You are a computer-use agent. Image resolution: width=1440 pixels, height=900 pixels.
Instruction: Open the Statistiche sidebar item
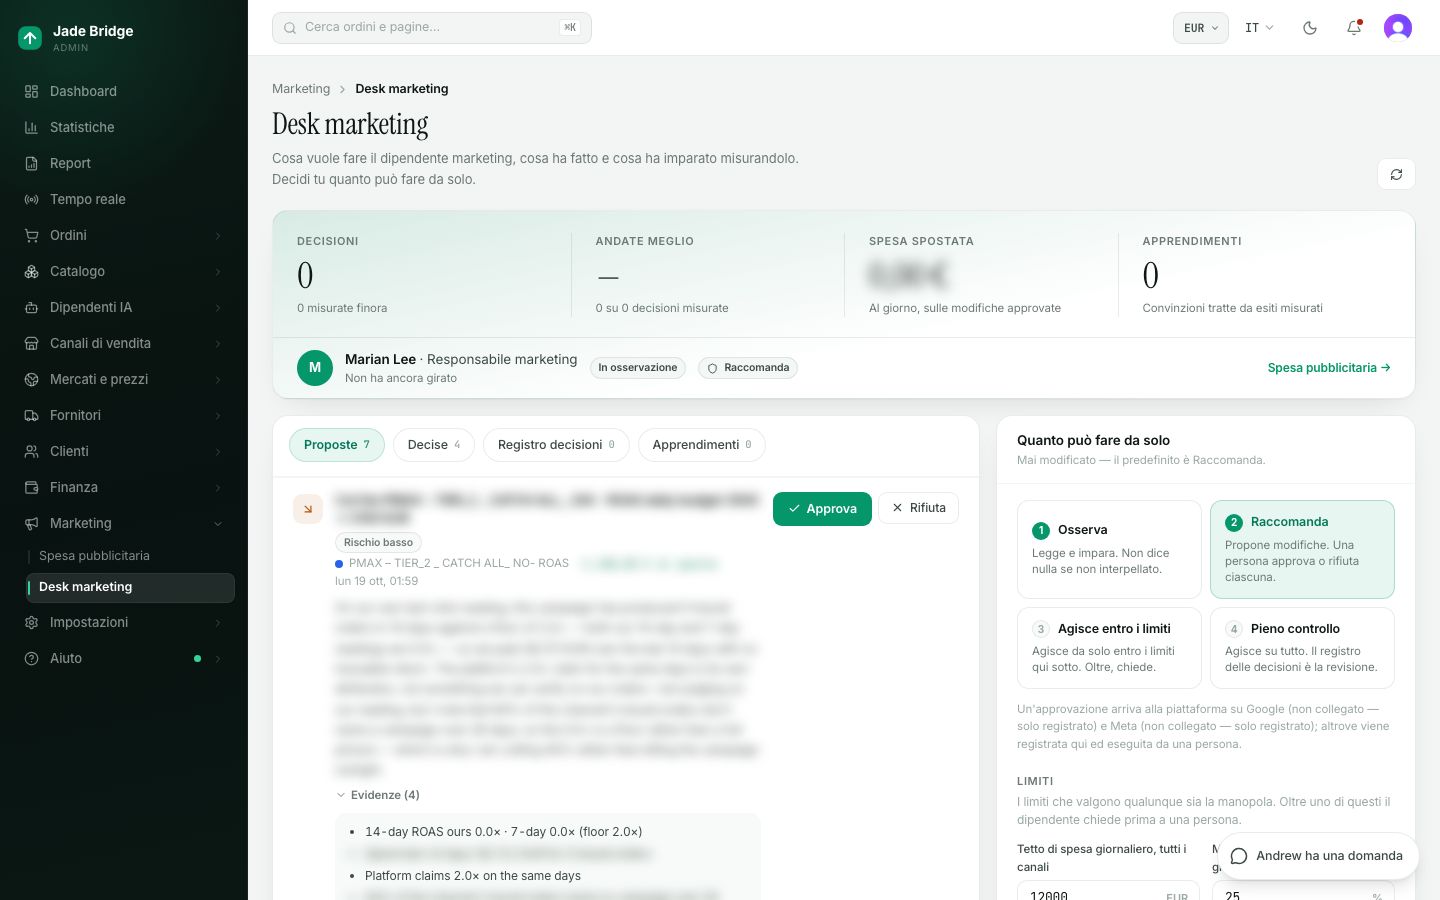124,127
